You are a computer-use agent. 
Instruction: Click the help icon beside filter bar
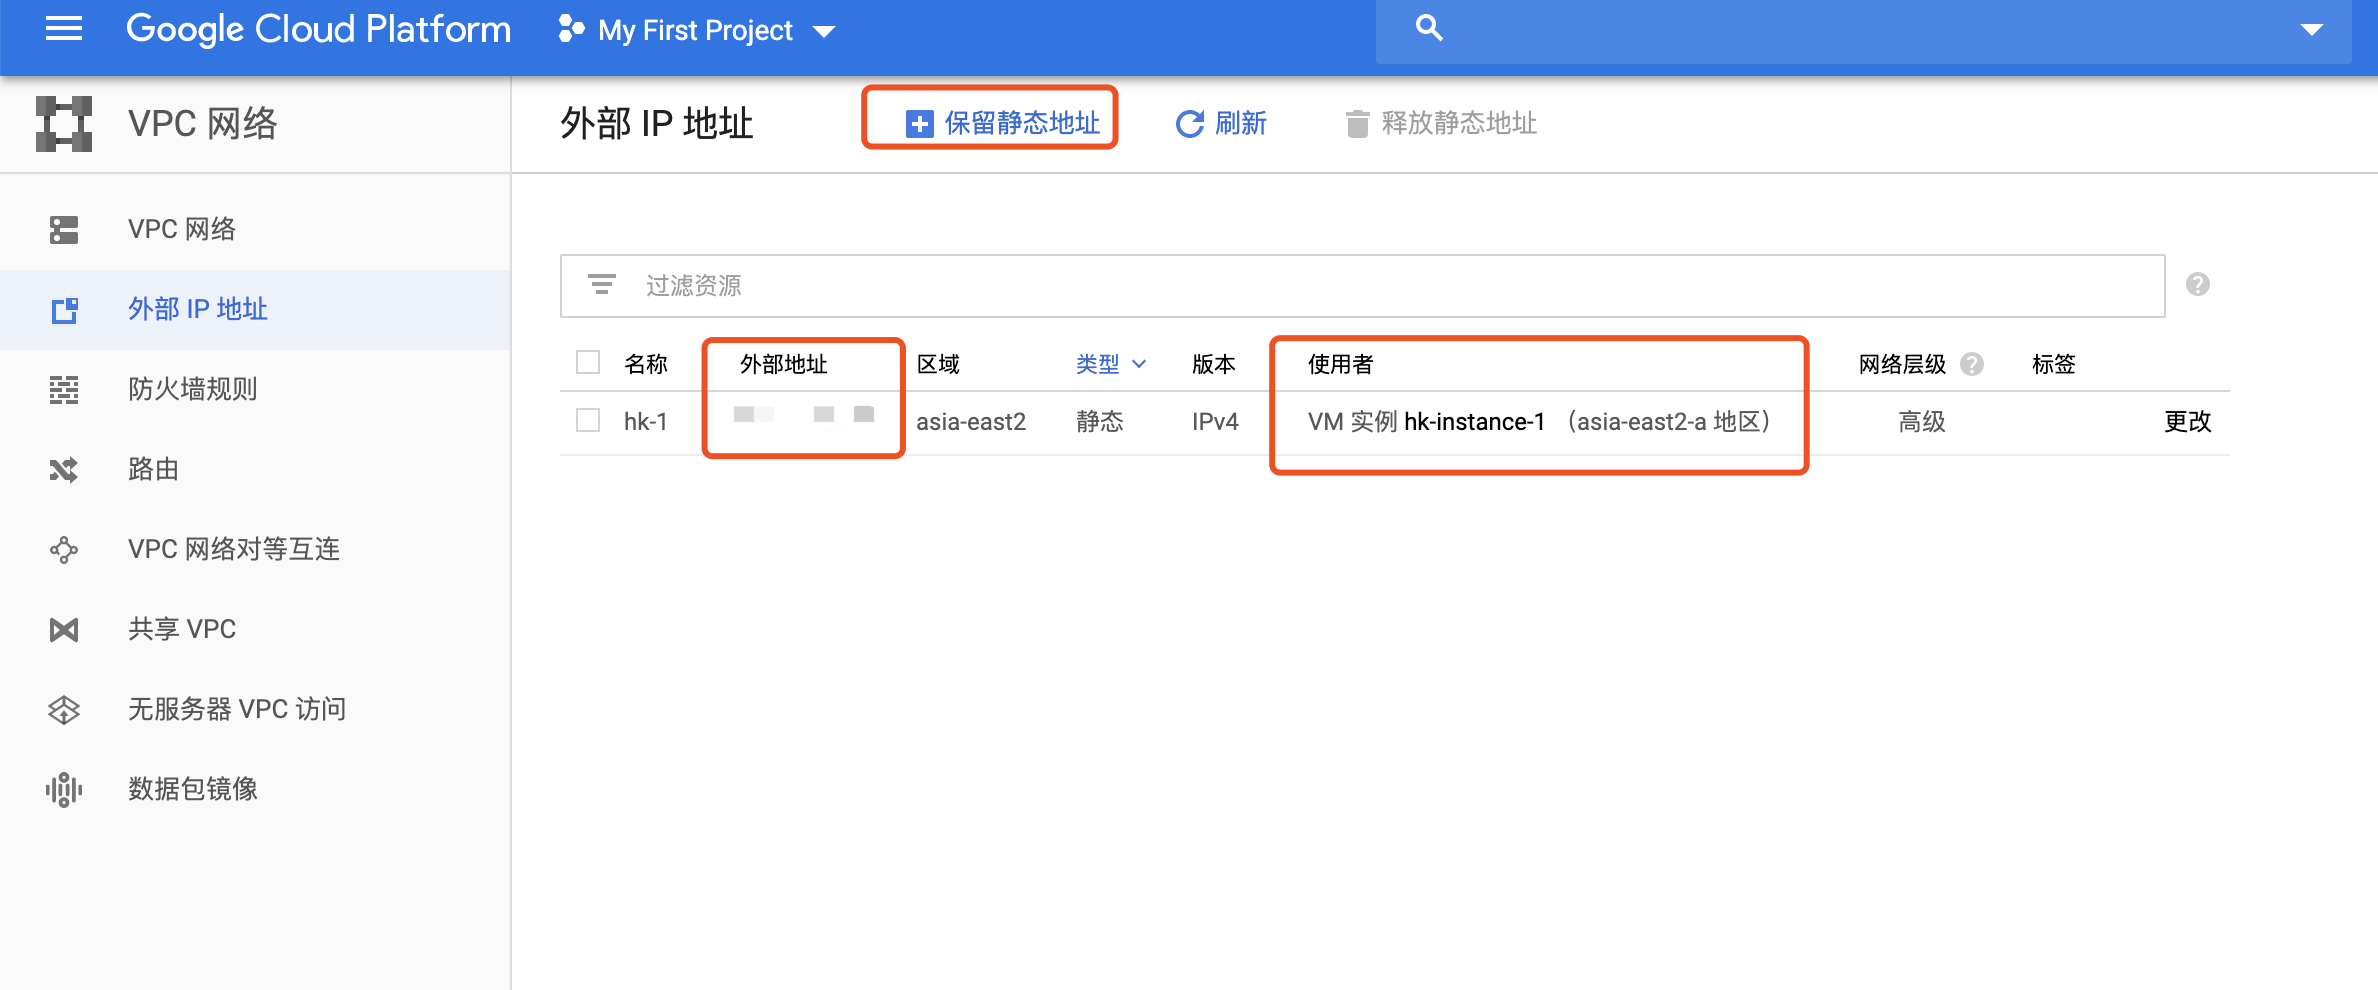2198,285
